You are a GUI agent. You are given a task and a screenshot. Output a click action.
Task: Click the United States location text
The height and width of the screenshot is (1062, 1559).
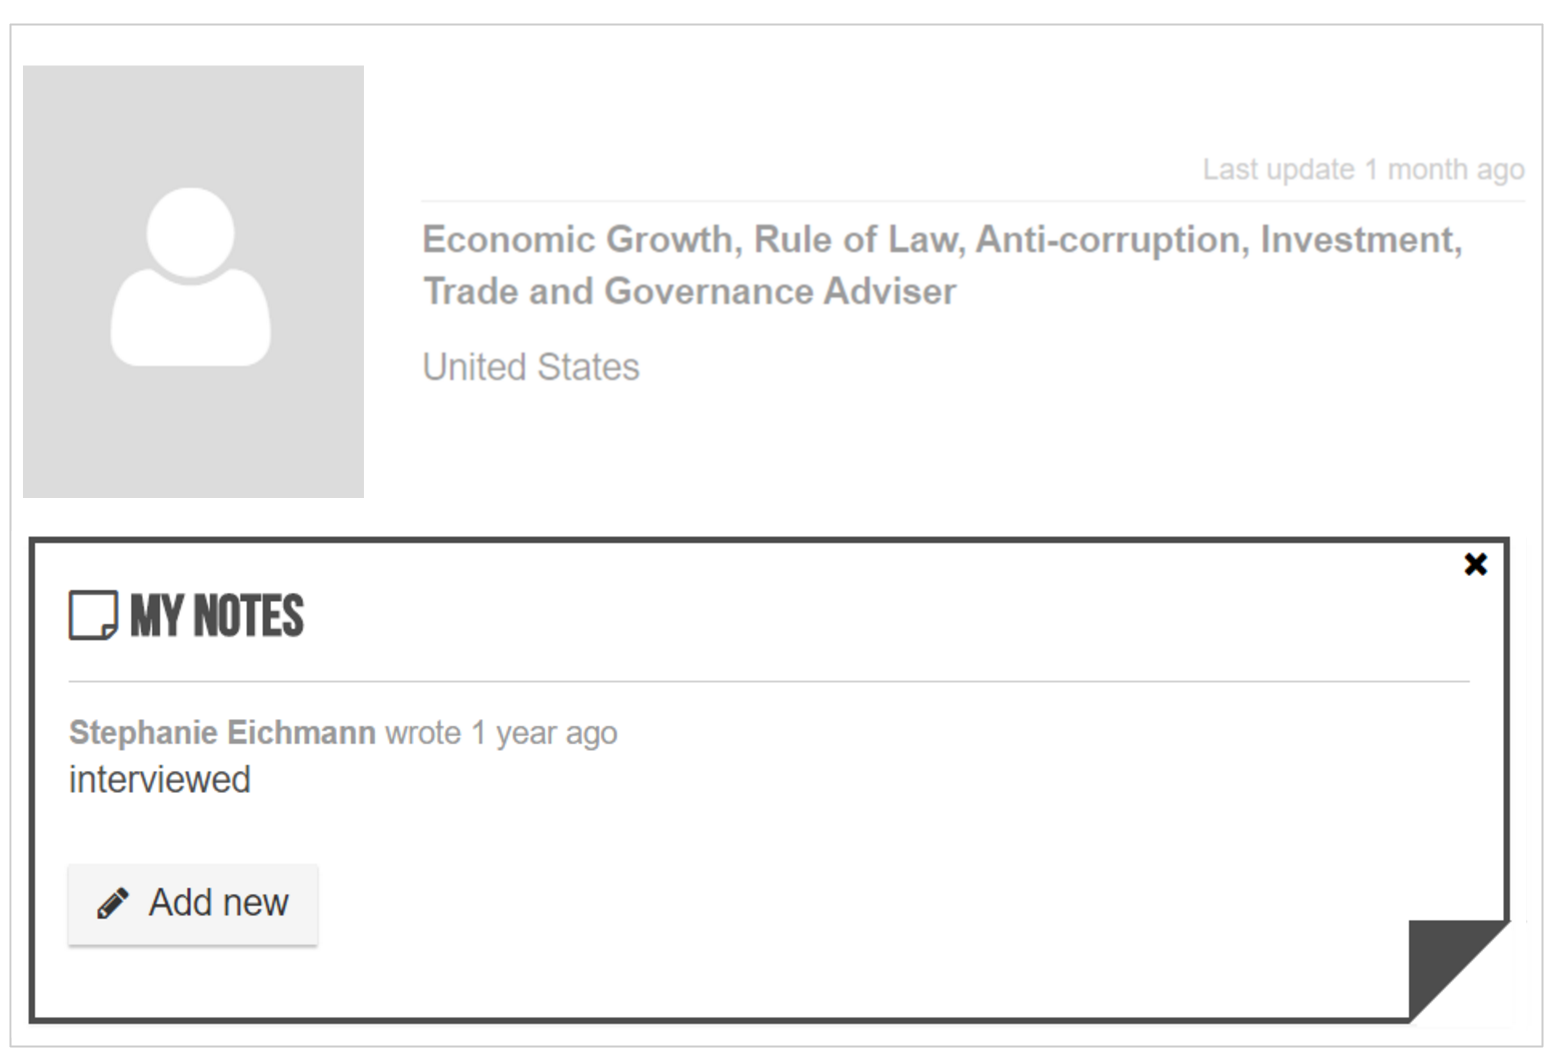pos(531,367)
